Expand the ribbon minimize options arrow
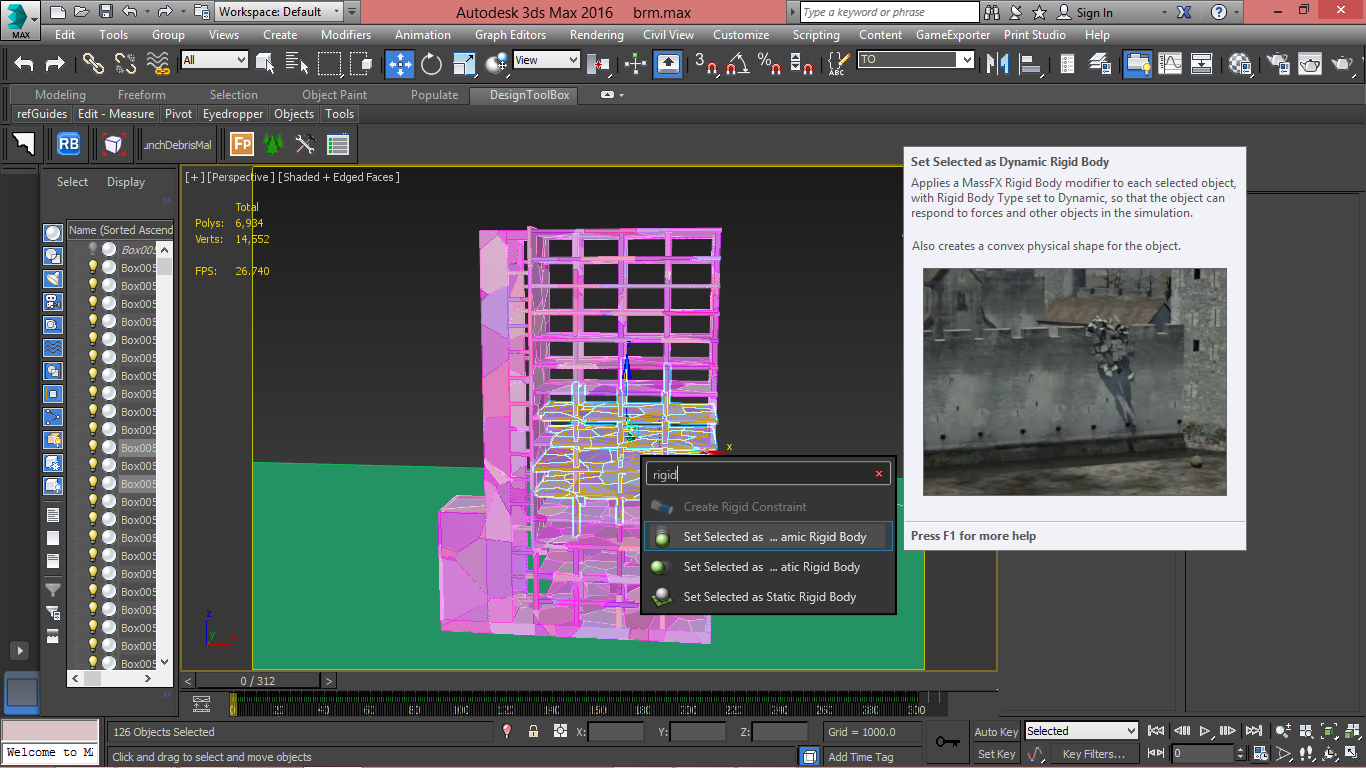Image resolution: width=1366 pixels, height=768 pixels. [621, 95]
